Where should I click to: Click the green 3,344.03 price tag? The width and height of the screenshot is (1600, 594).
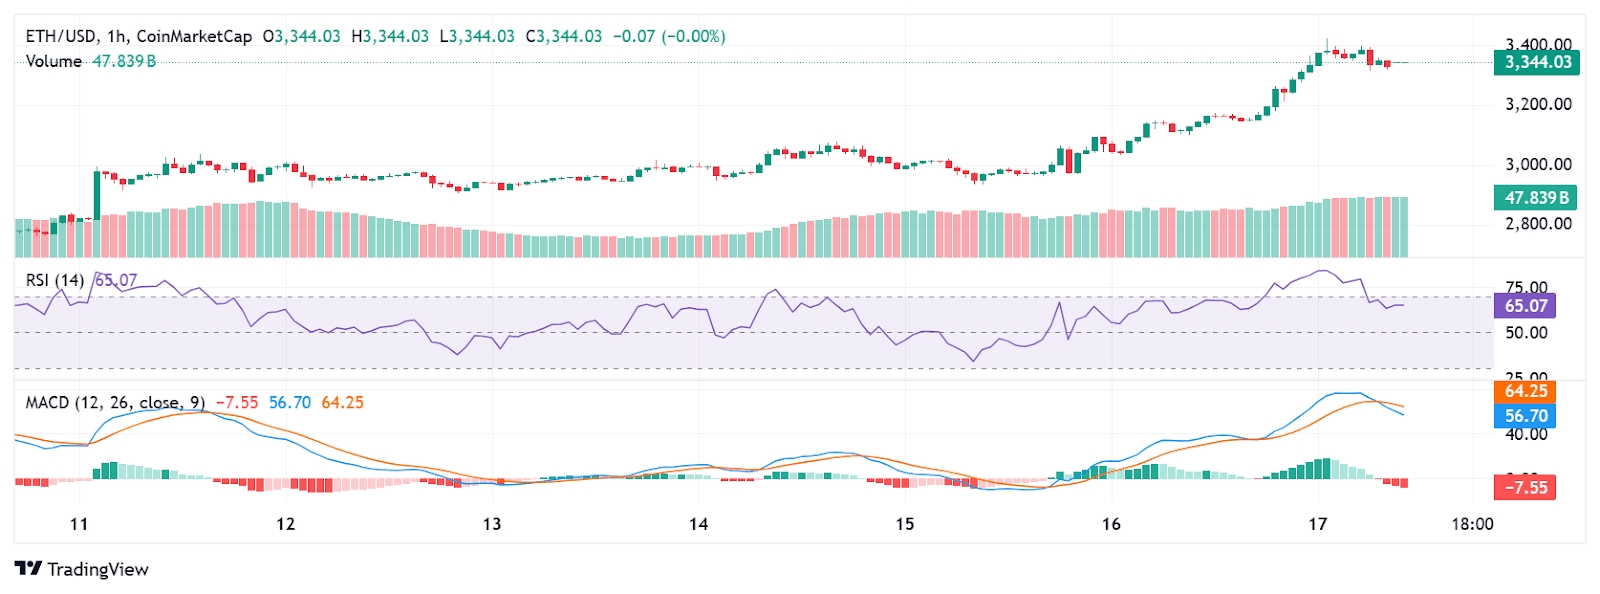[1535, 62]
